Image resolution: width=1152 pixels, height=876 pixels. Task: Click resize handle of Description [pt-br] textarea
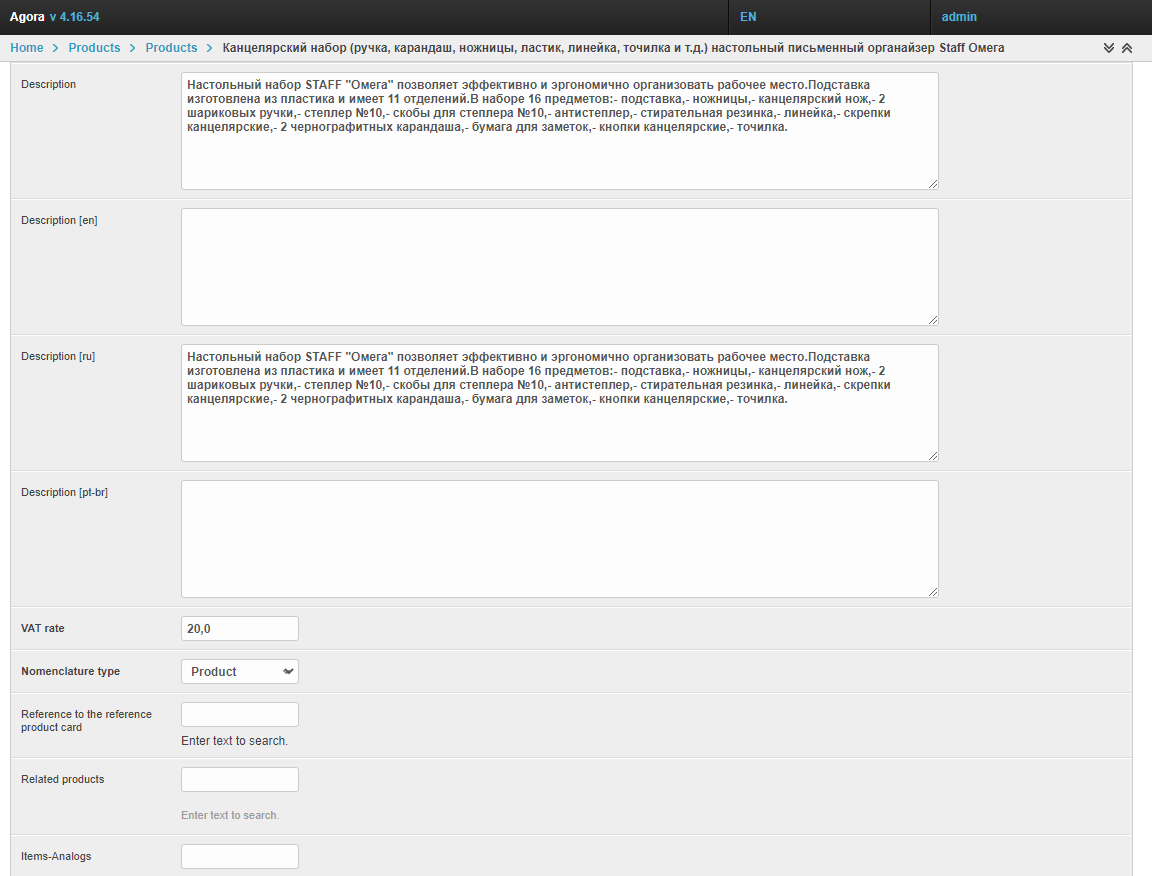(x=932, y=591)
